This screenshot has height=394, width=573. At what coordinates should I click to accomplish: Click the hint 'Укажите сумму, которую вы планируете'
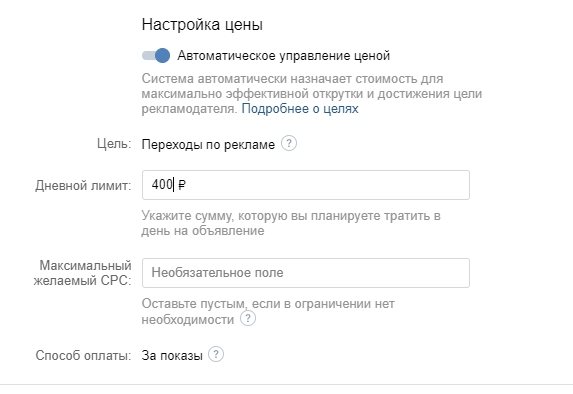[x=261, y=216]
